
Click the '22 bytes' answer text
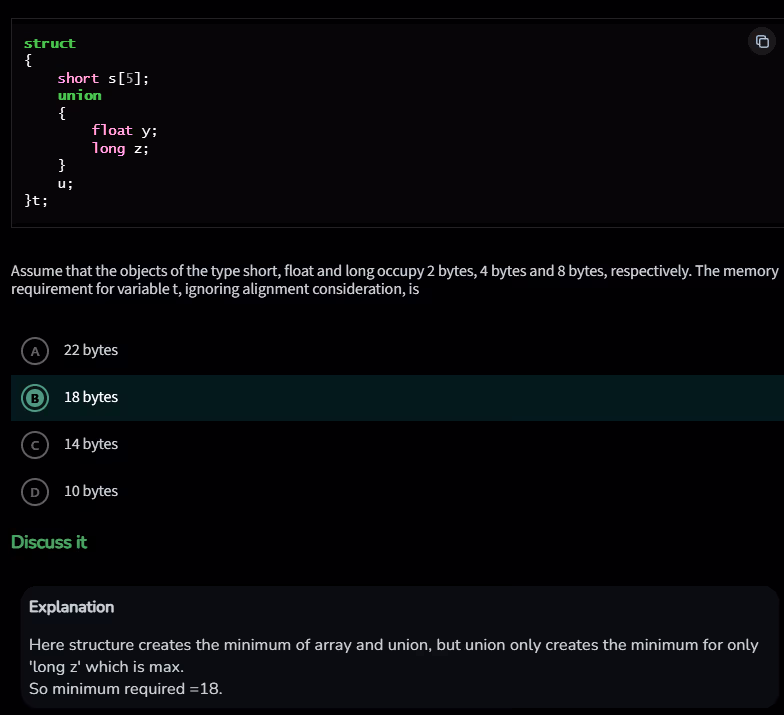[x=91, y=351]
